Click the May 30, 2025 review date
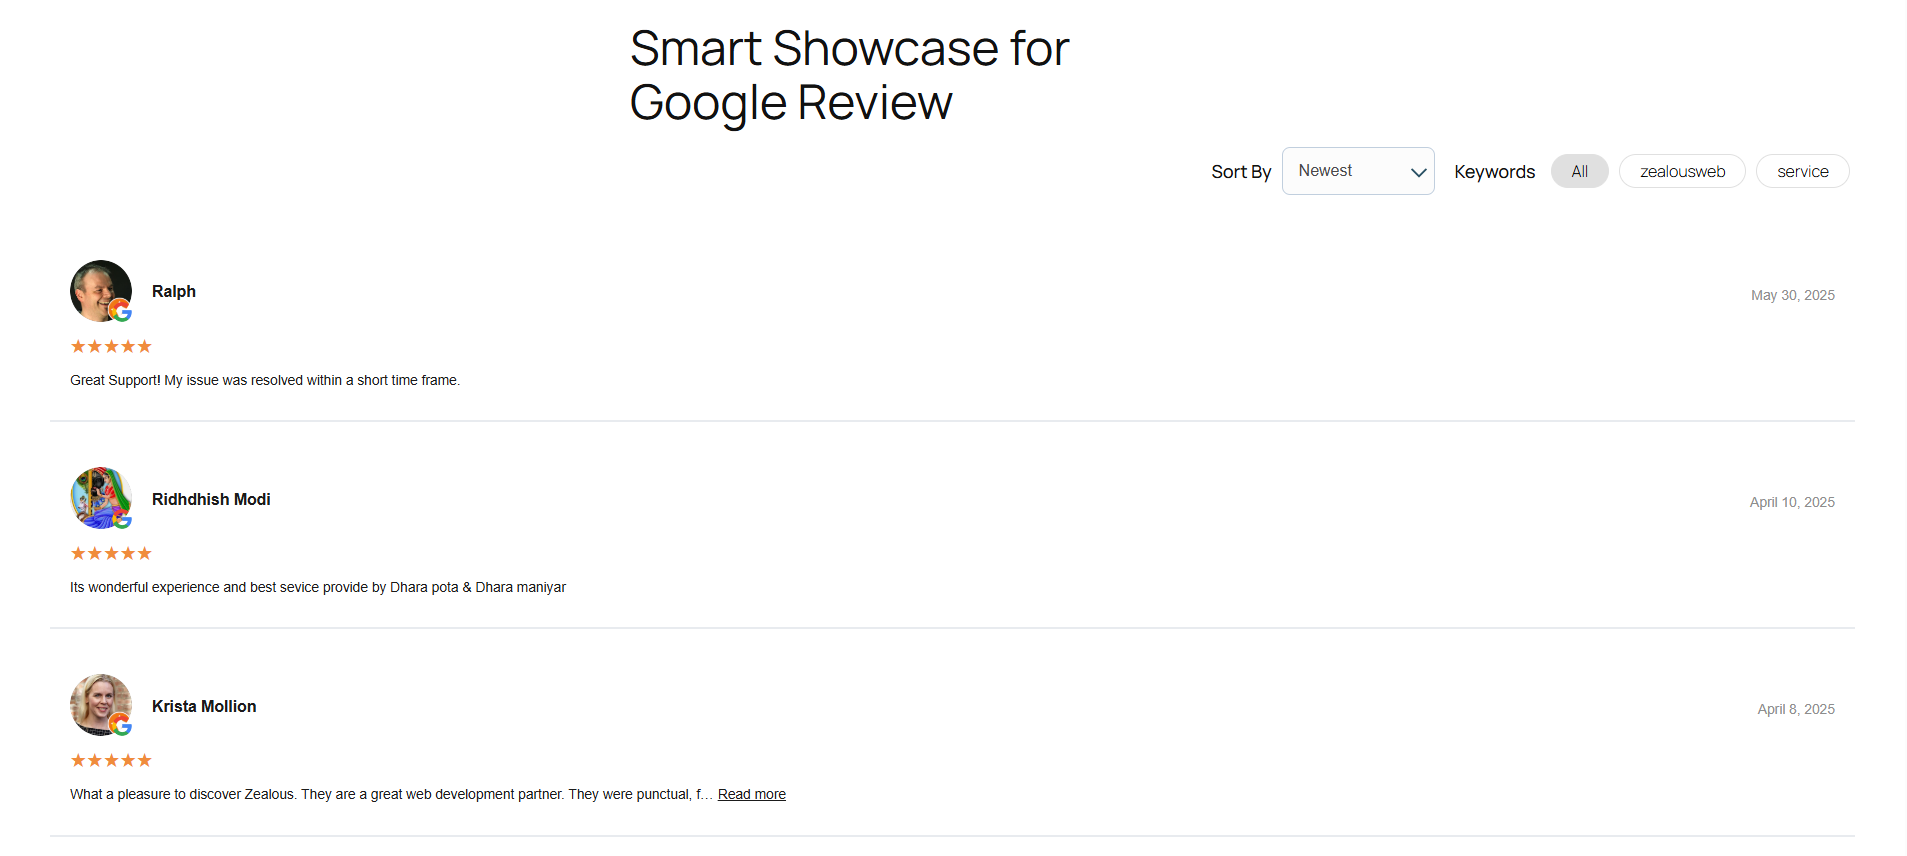Viewport: 1907px width, 856px height. 1792,296
